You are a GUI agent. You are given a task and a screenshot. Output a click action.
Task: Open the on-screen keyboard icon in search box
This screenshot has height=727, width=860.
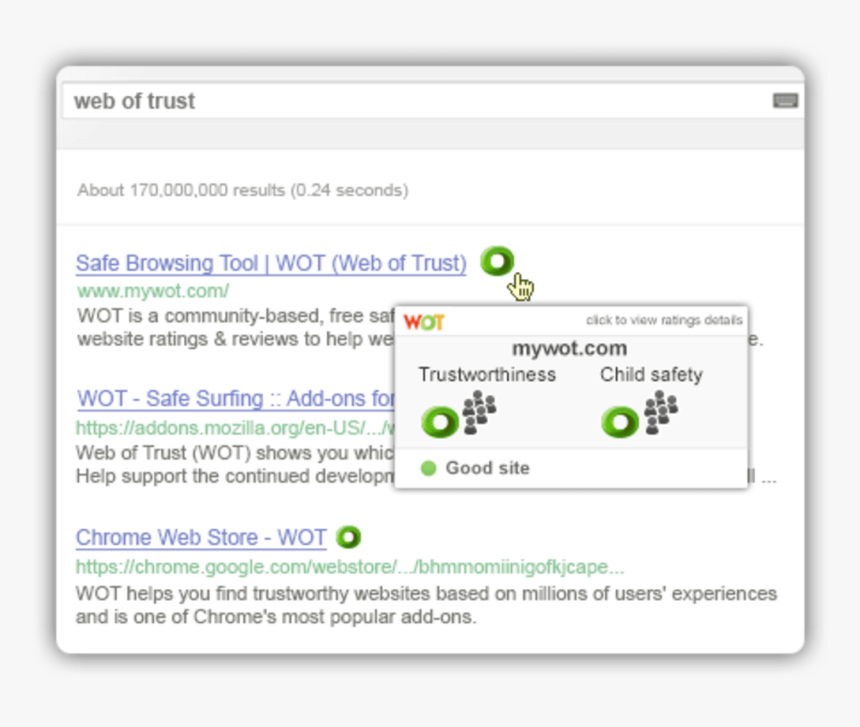[785, 100]
